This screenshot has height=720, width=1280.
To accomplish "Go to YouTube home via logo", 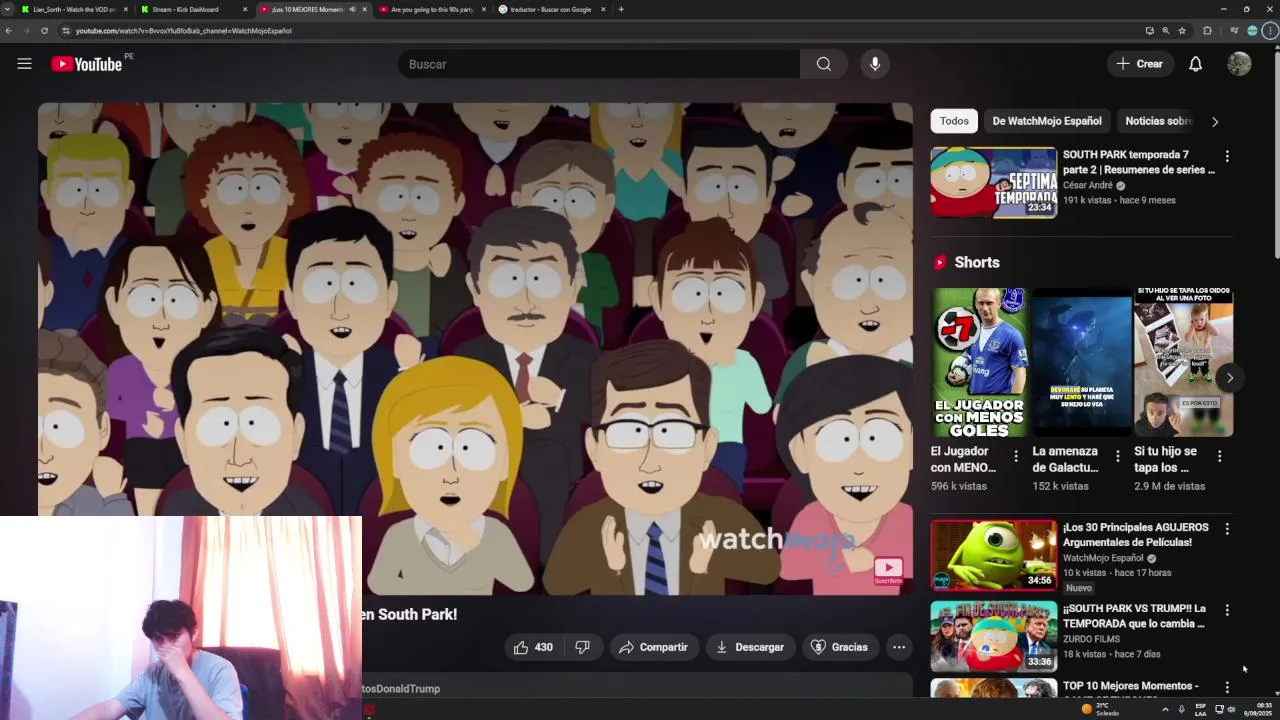I will point(87,64).
